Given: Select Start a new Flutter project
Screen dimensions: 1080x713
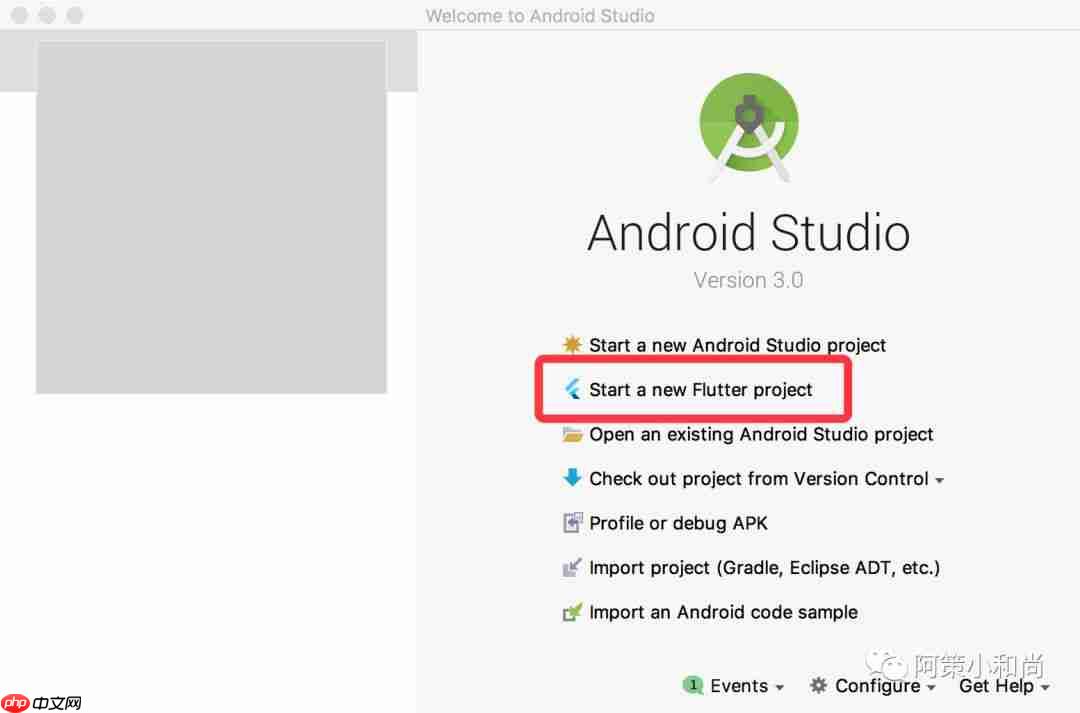Looking at the screenshot, I should (x=700, y=389).
